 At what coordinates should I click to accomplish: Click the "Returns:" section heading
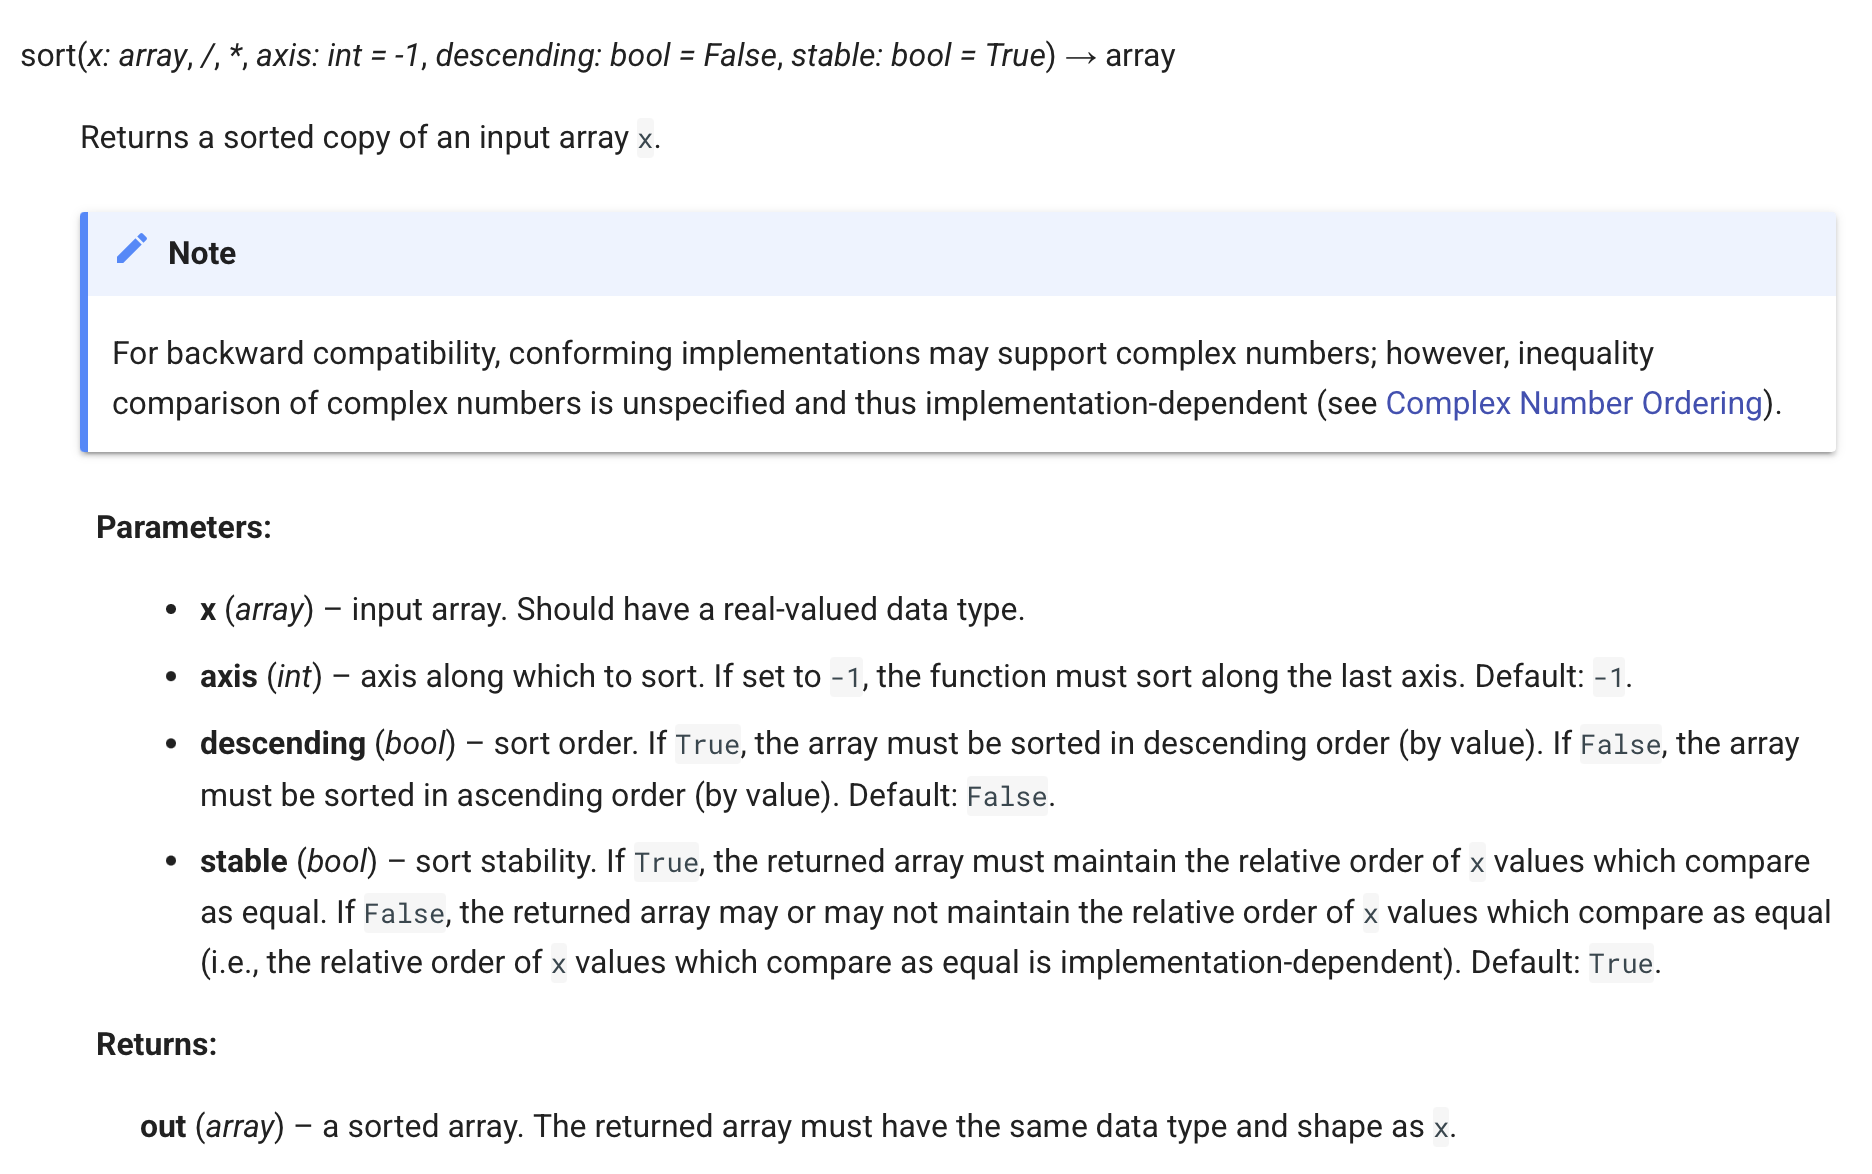157,1044
